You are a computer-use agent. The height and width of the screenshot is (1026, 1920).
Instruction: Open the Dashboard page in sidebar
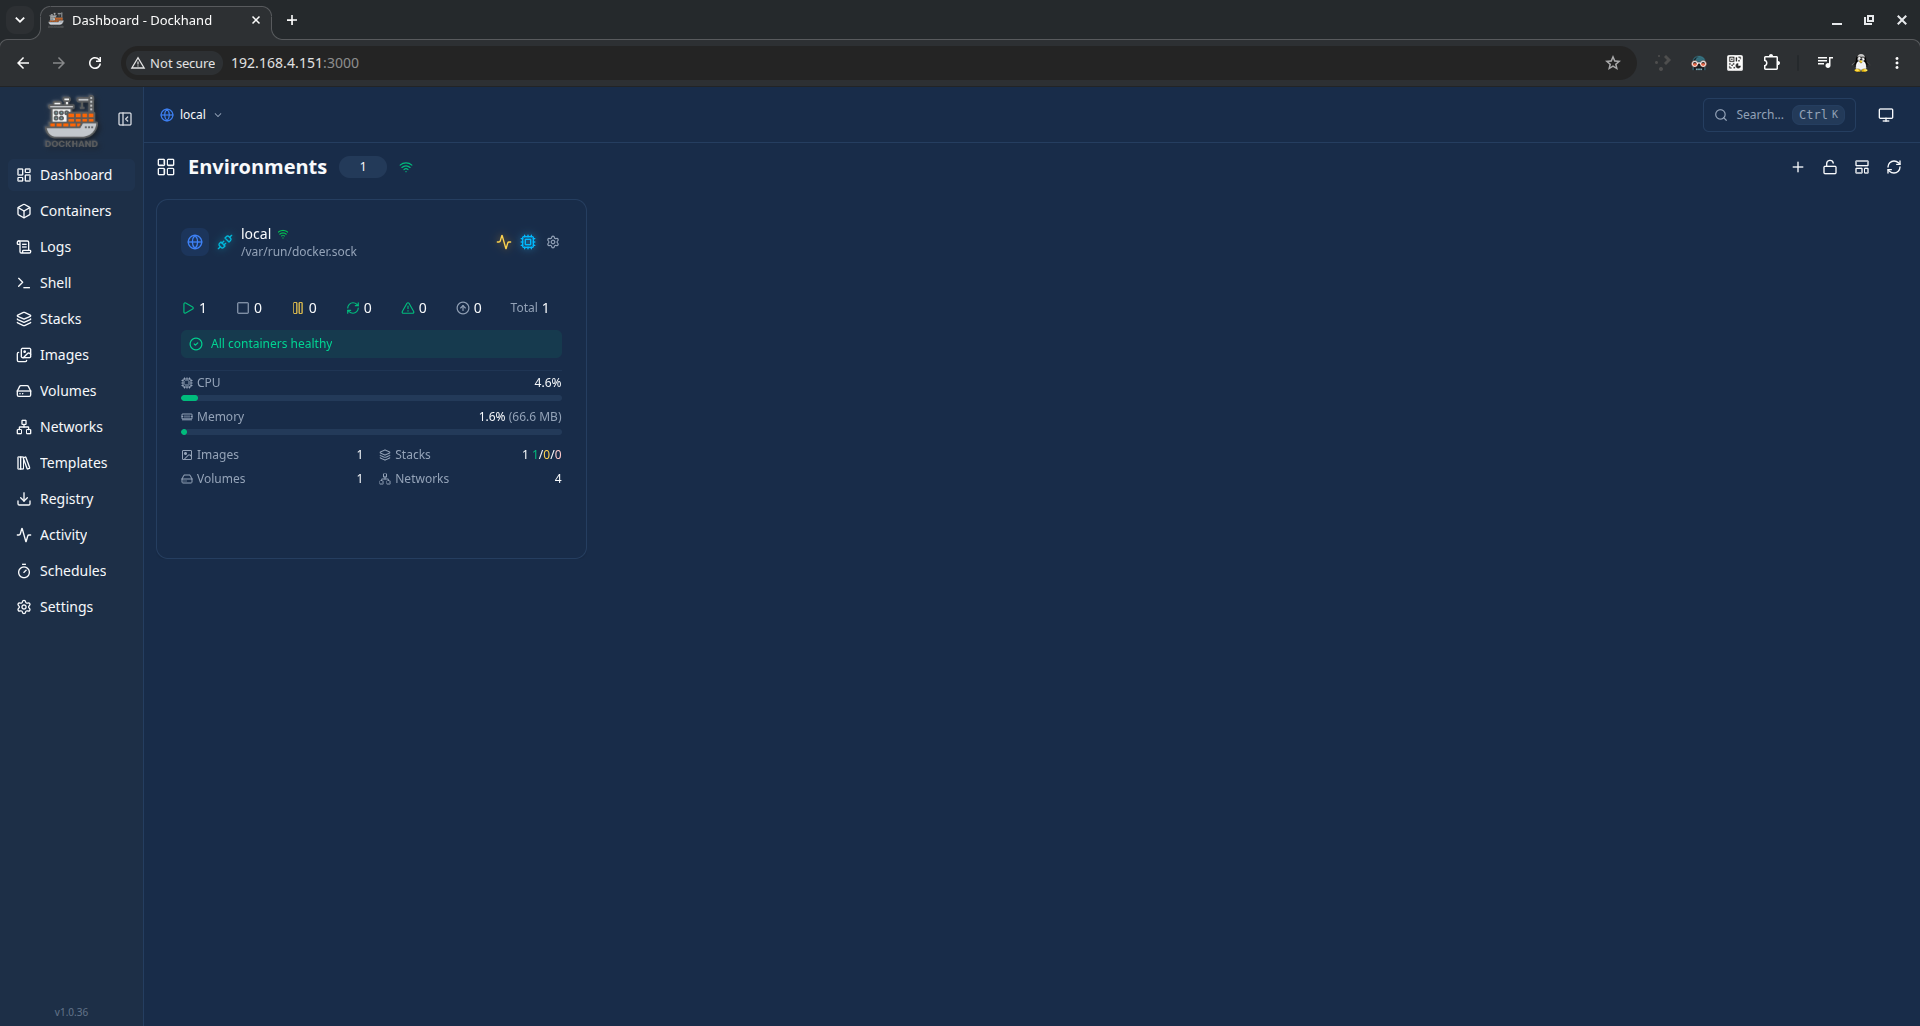[x=71, y=175]
